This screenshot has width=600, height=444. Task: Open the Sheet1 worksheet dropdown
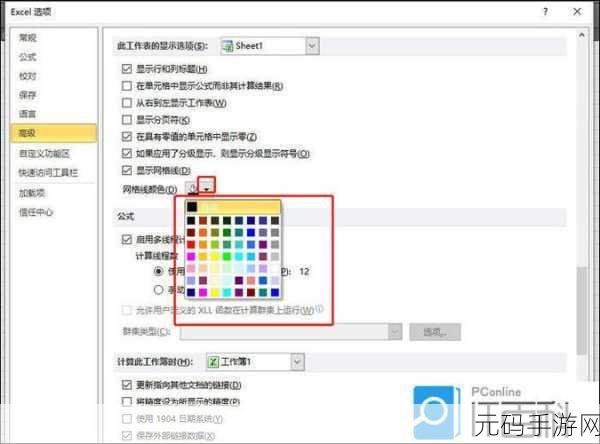(312, 46)
